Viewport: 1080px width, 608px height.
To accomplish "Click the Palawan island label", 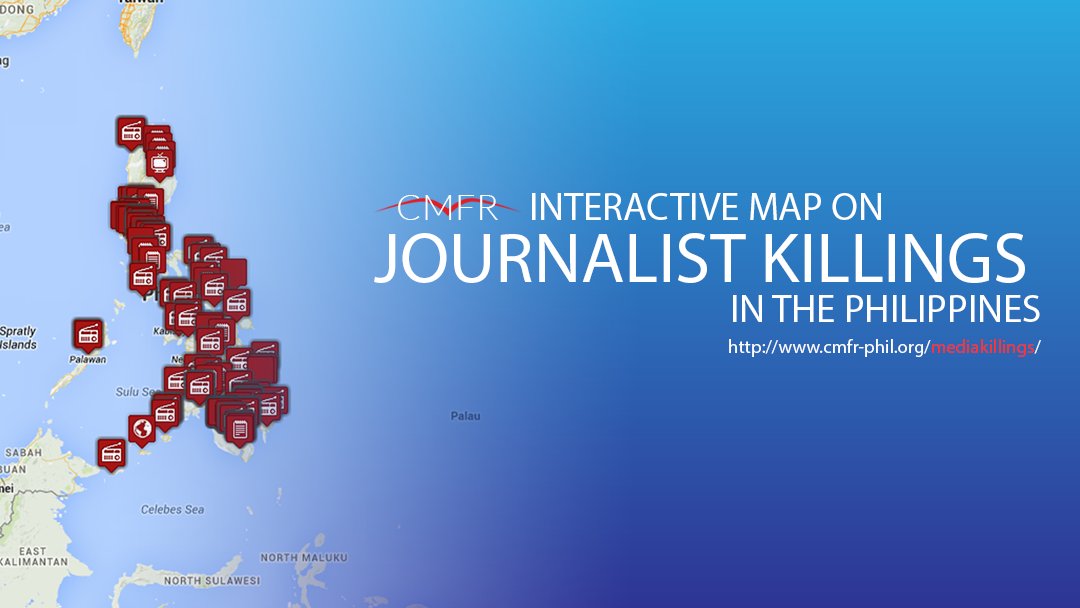I will (x=87, y=359).
